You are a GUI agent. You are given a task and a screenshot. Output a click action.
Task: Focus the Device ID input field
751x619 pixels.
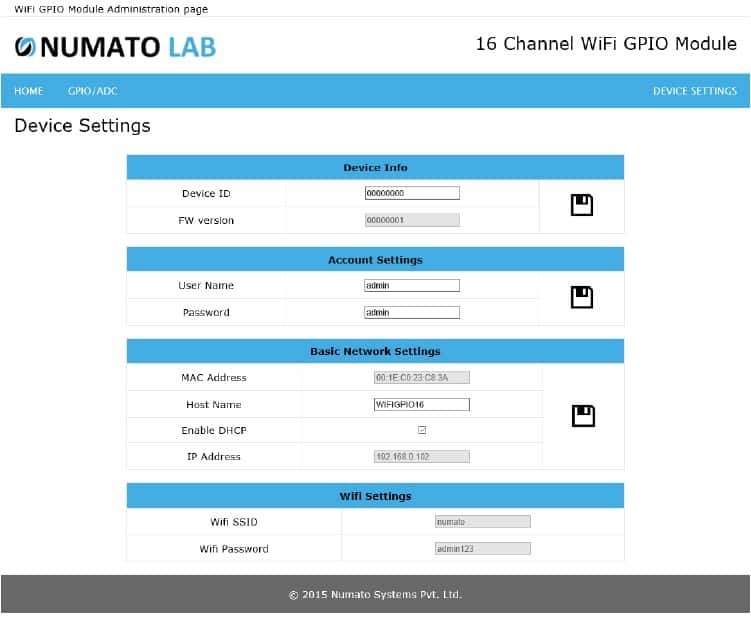[412, 193]
